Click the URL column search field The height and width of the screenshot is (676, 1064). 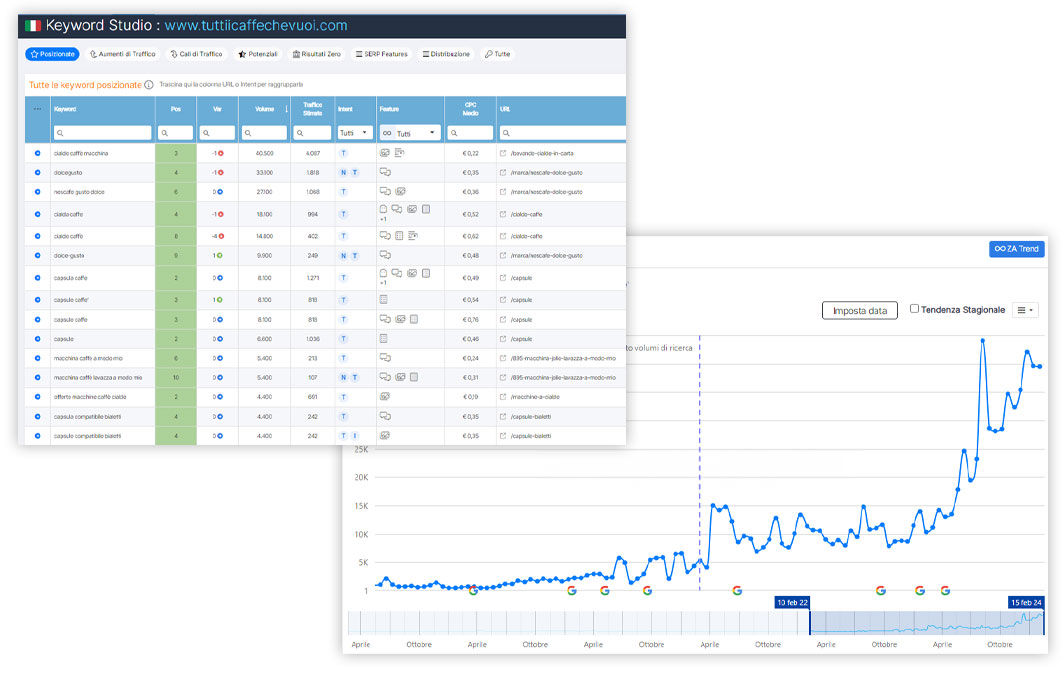[562, 133]
